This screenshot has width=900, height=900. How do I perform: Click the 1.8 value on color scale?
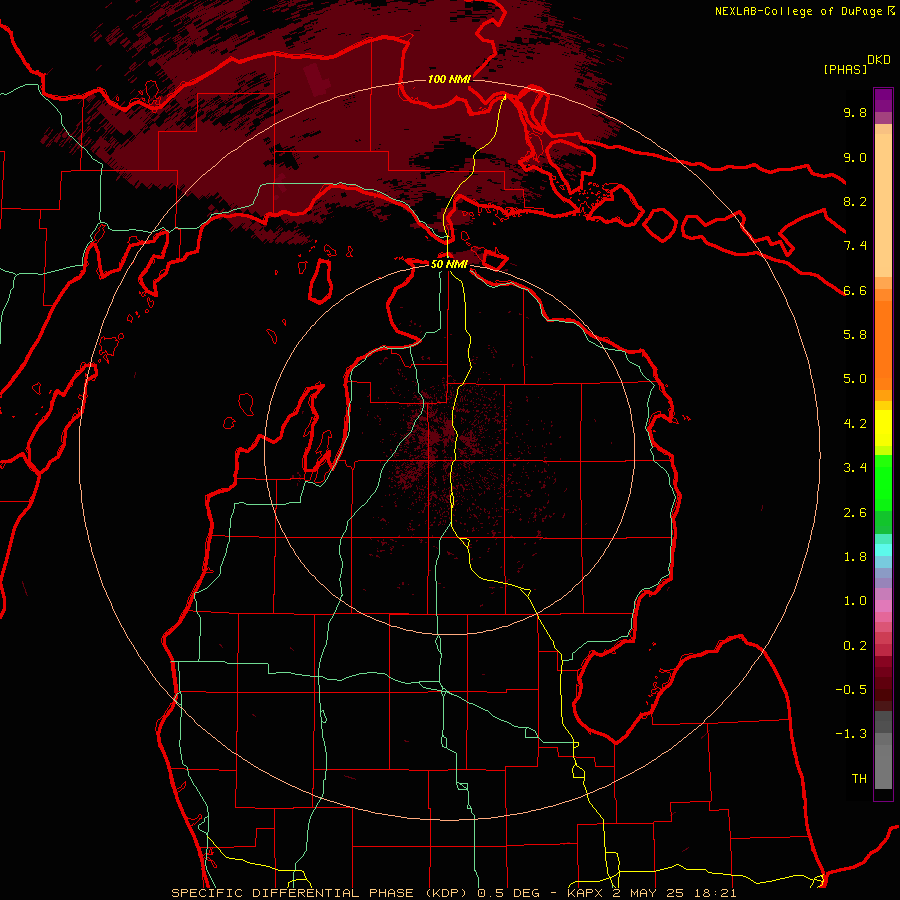pyautogui.click(x=855, y=557)
